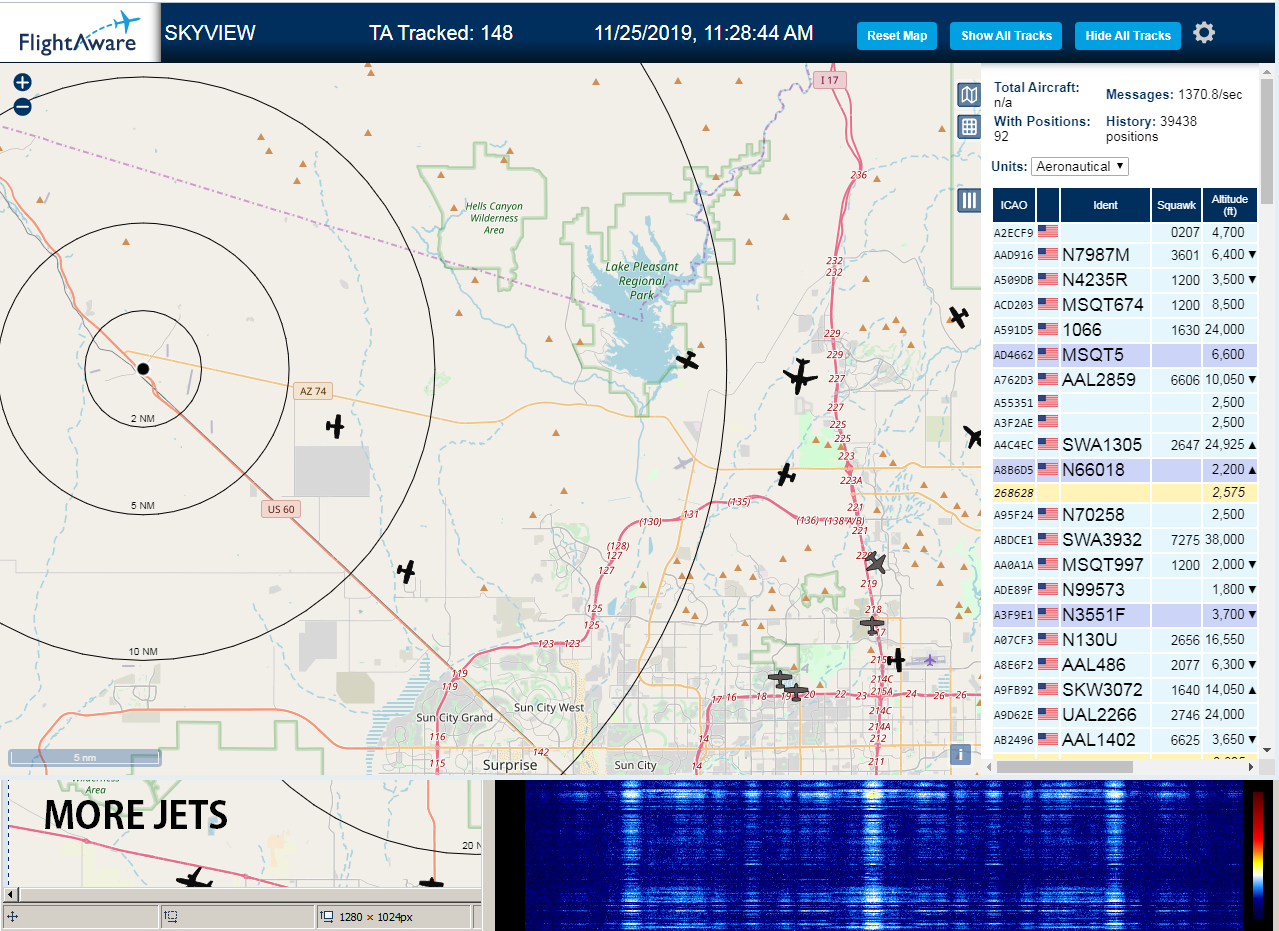Select the gray aircraft near exit 219
Image resolution: width=1279 pixels, height=931 pixels.
pyautogui.click(x=875, y=562)
